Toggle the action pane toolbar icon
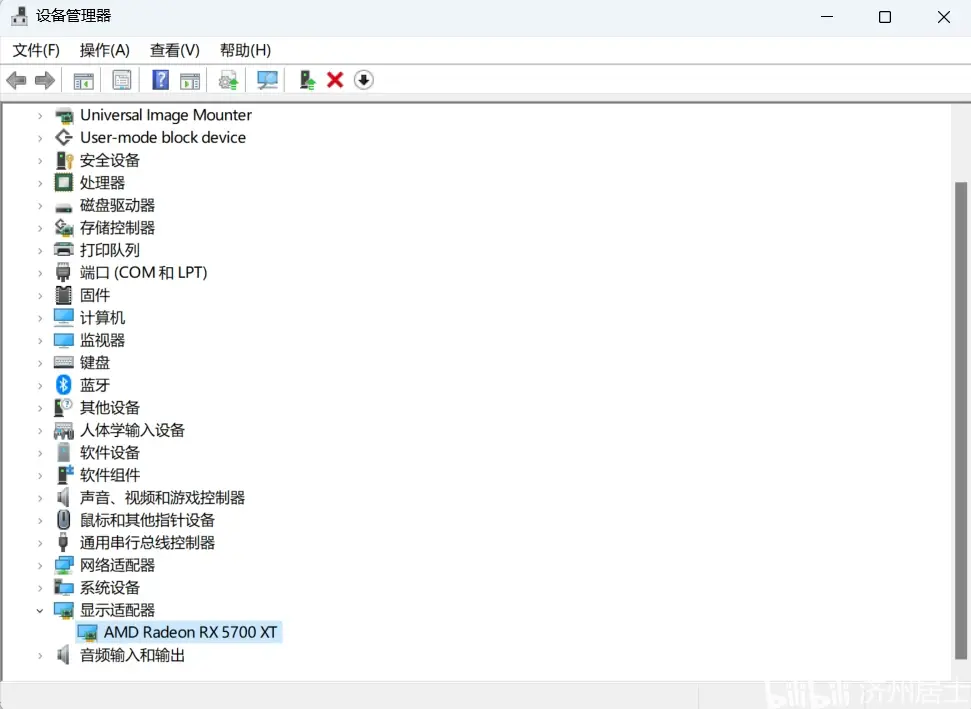 (189, 80)
